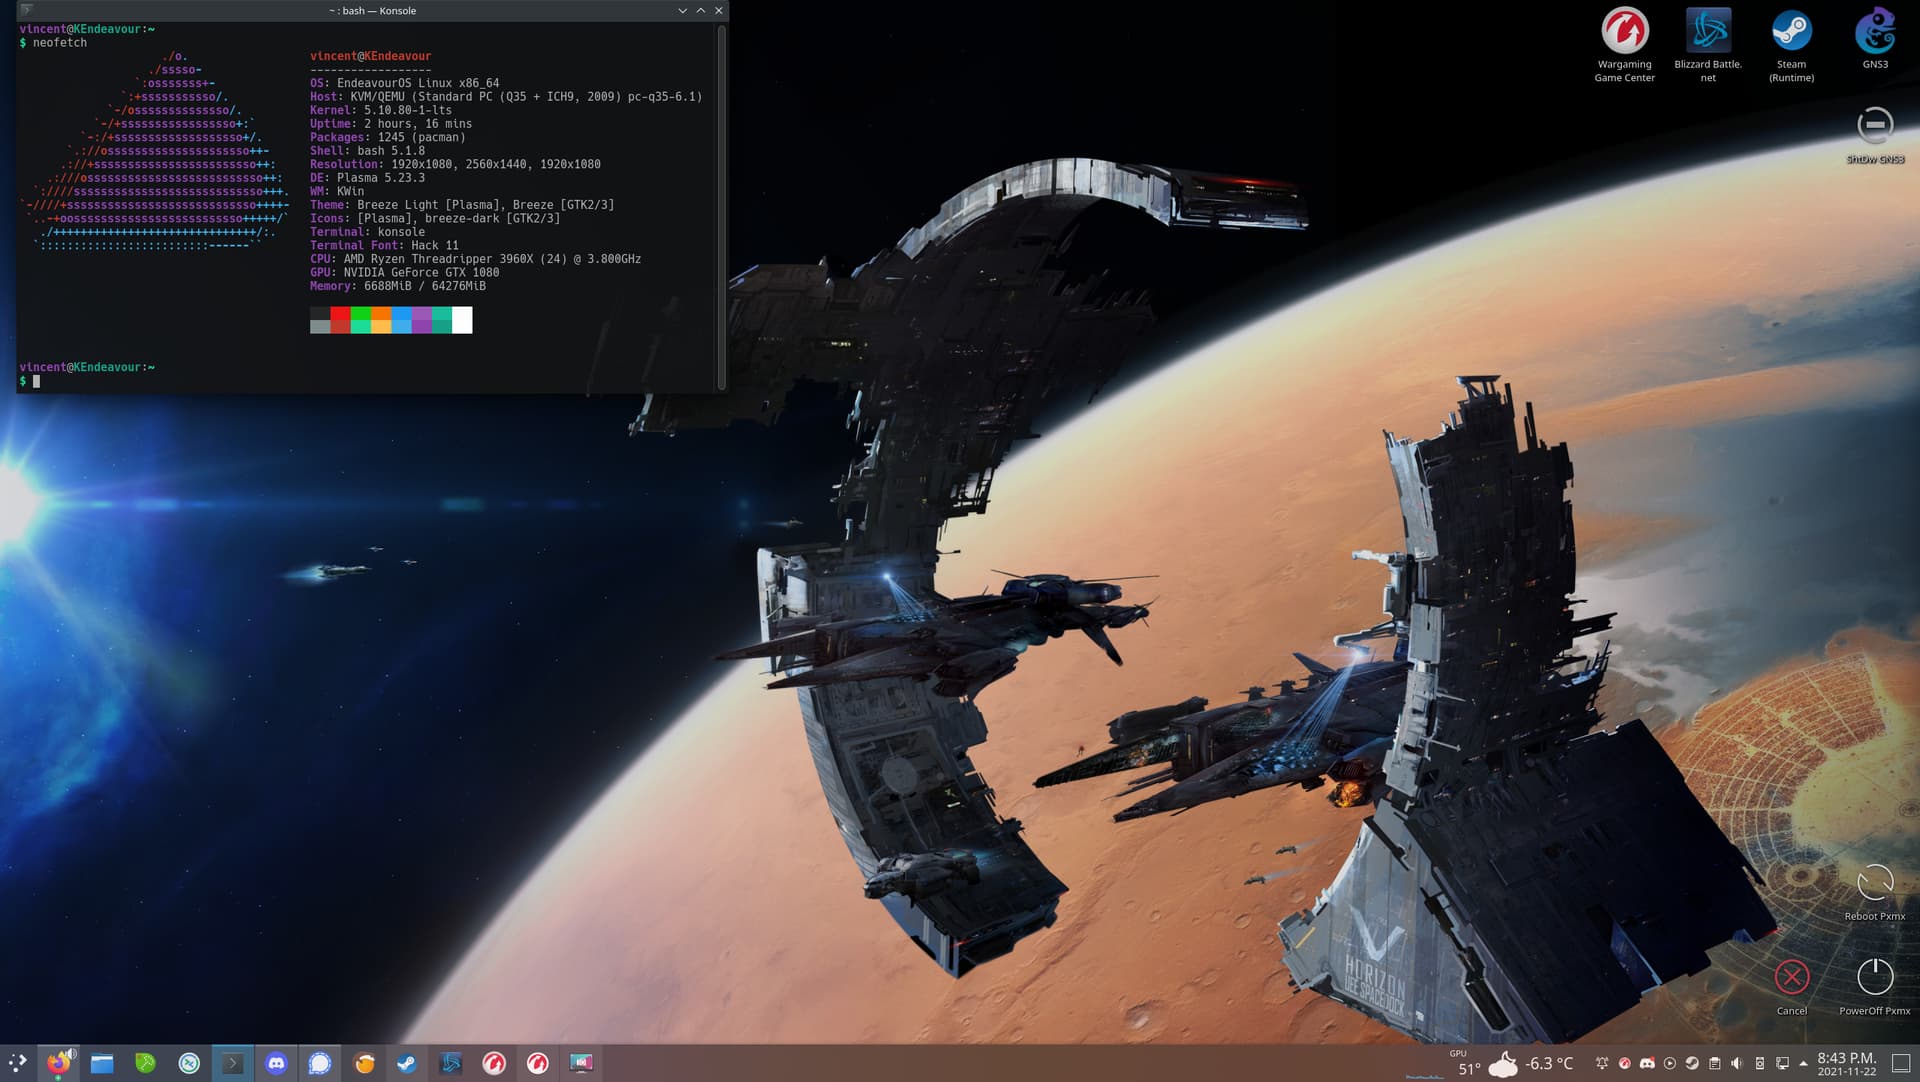
Task: Expand hidden system tray icons arrow
Action: click(1804, 1063)
